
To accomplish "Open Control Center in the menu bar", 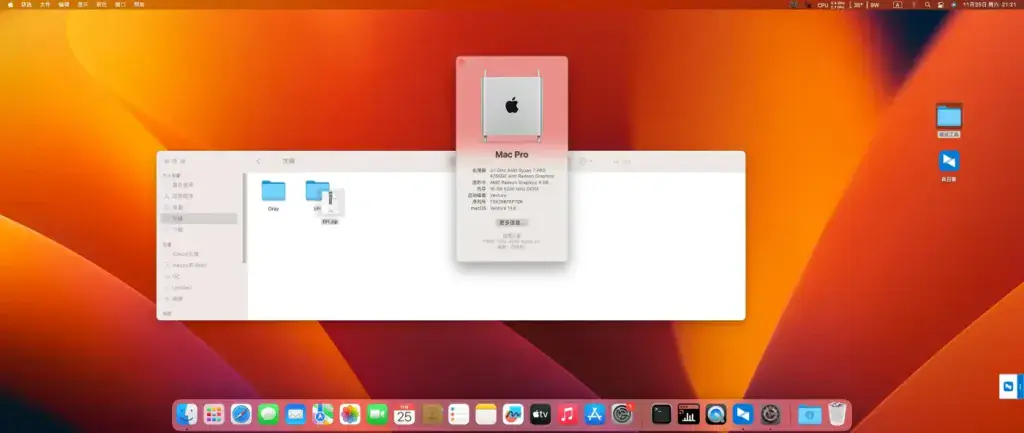I will point(940,5).
